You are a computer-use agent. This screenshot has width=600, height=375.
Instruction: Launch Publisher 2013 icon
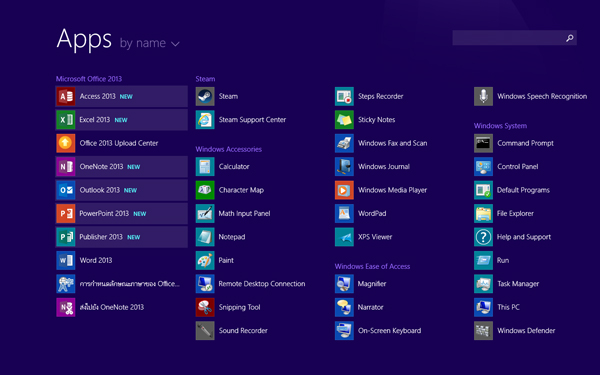[66, 237]
